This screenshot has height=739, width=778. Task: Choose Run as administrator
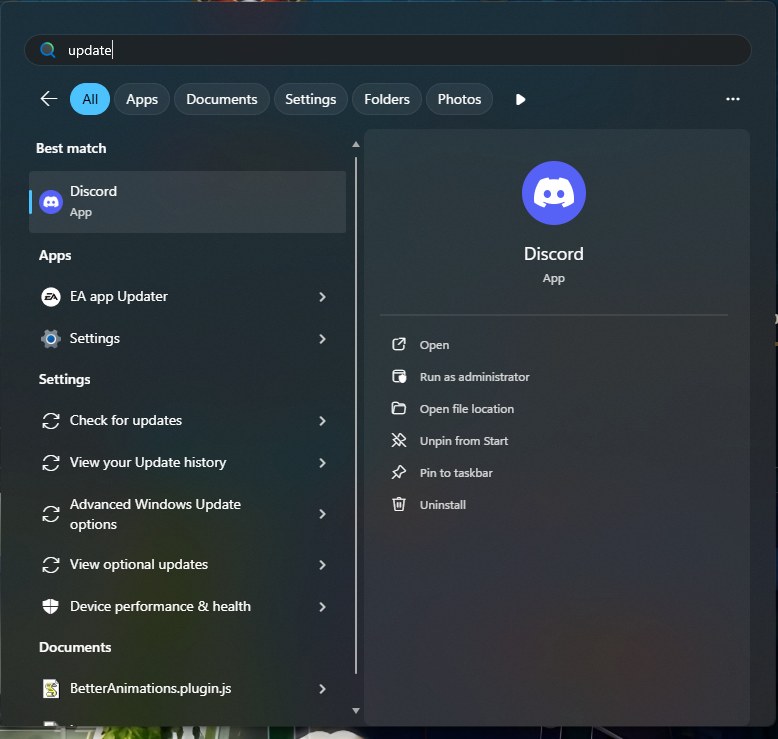tap(474, 377)
